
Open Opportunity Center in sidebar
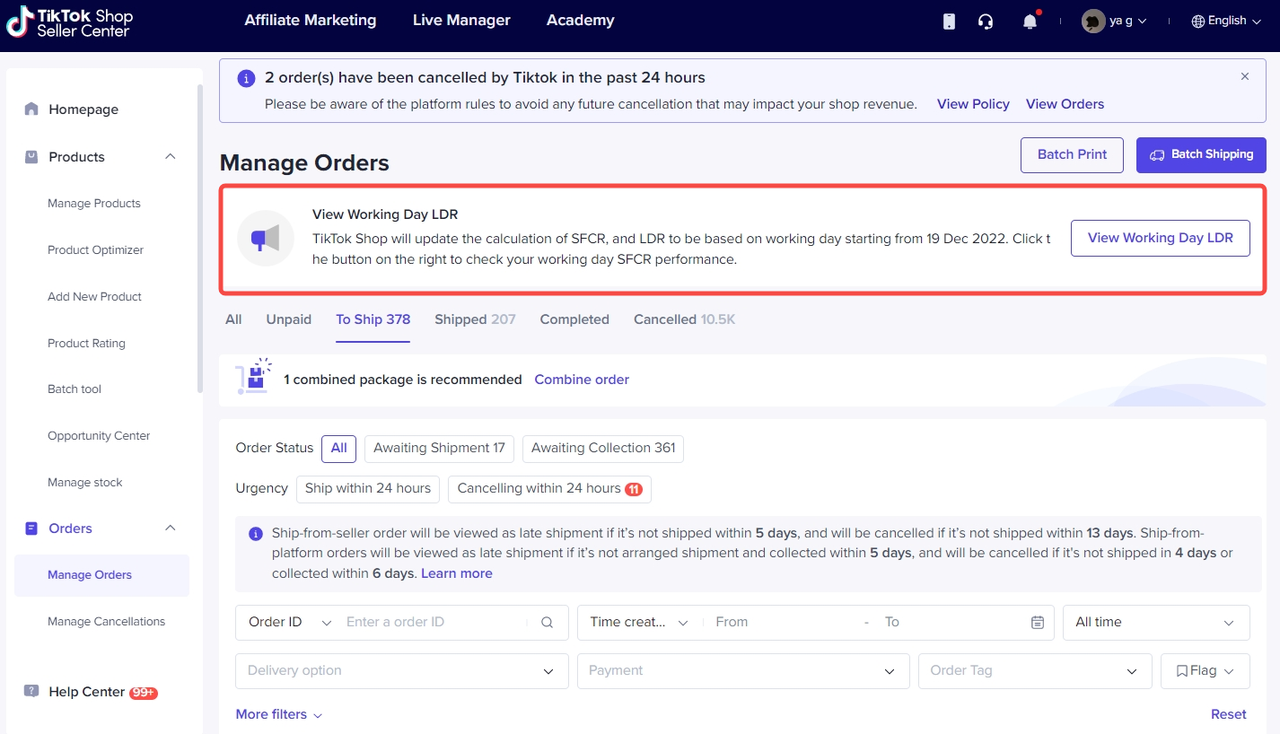pos(99,436)
